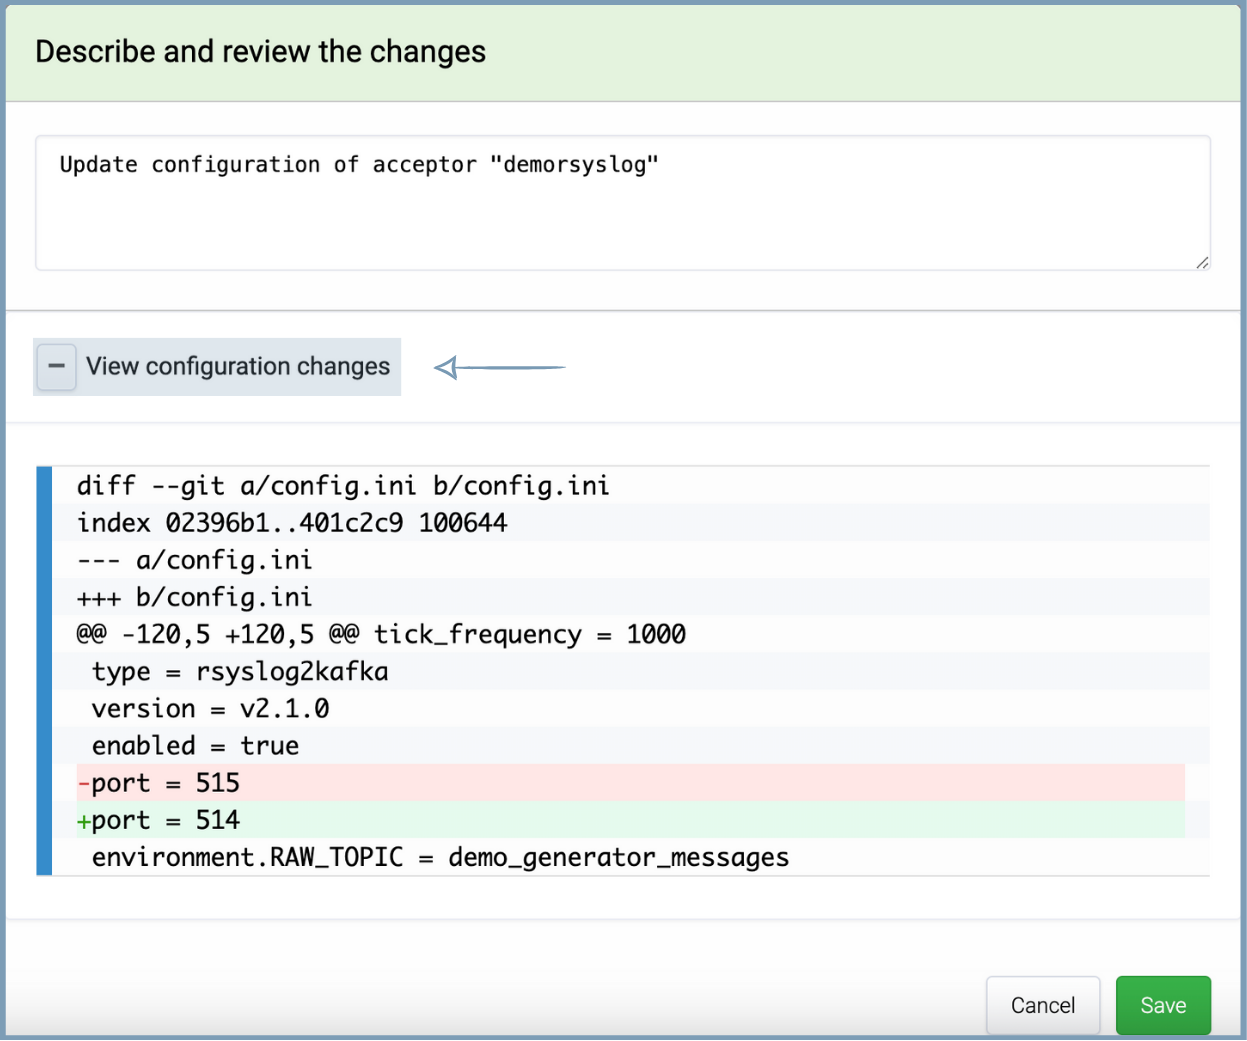Image resolution: width=1247 pixels, height=1041 pixels.
Task: Click the "Describe and review the changes" title
Action: click(x=260, y=52)
